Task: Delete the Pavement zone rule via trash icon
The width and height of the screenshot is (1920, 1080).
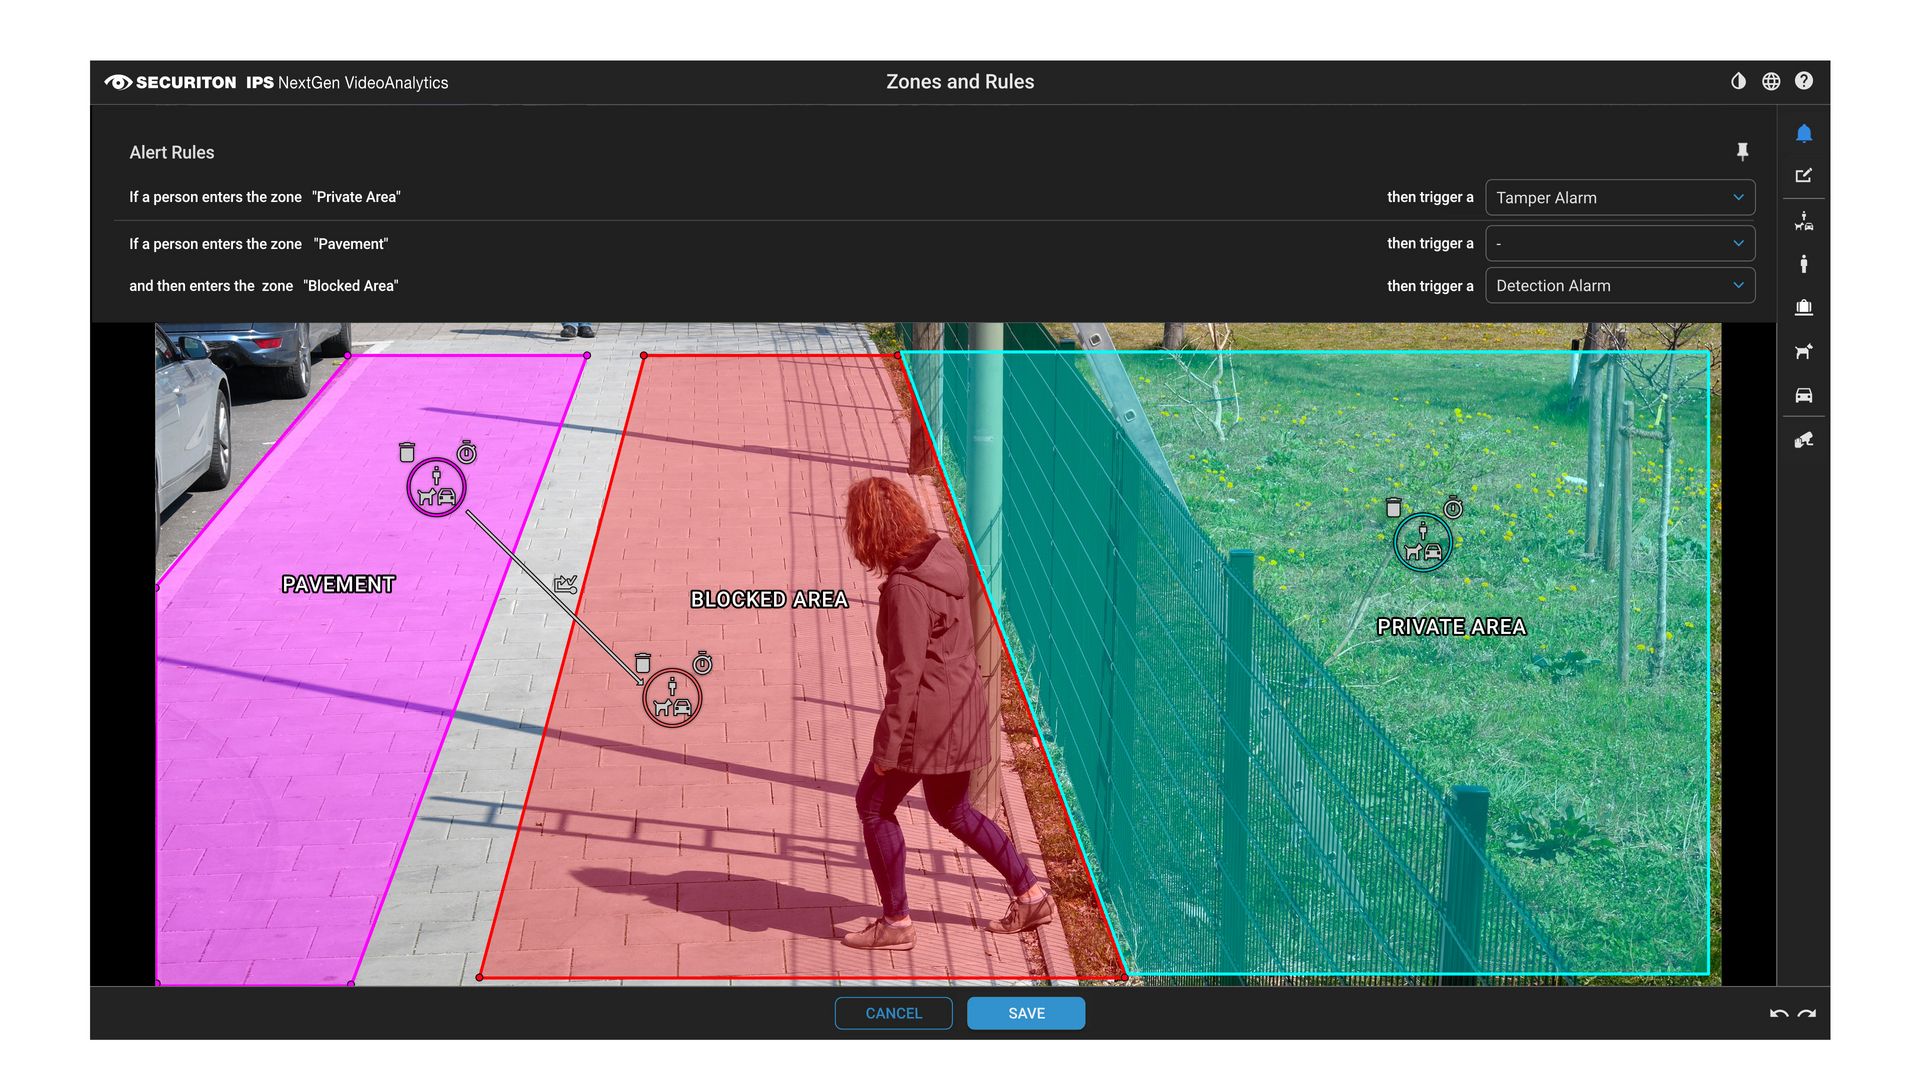Action: click(407, 452)
